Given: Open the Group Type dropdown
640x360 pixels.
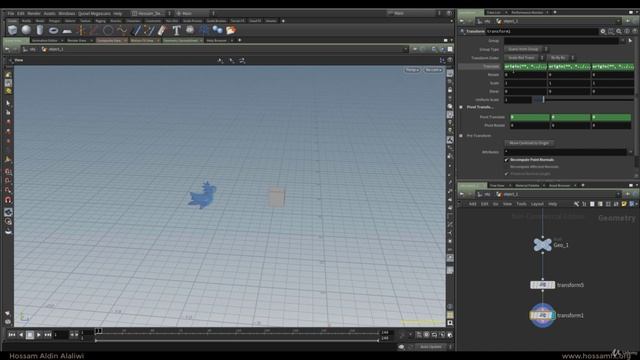Looking at the screenshot, I should point(526,49).
